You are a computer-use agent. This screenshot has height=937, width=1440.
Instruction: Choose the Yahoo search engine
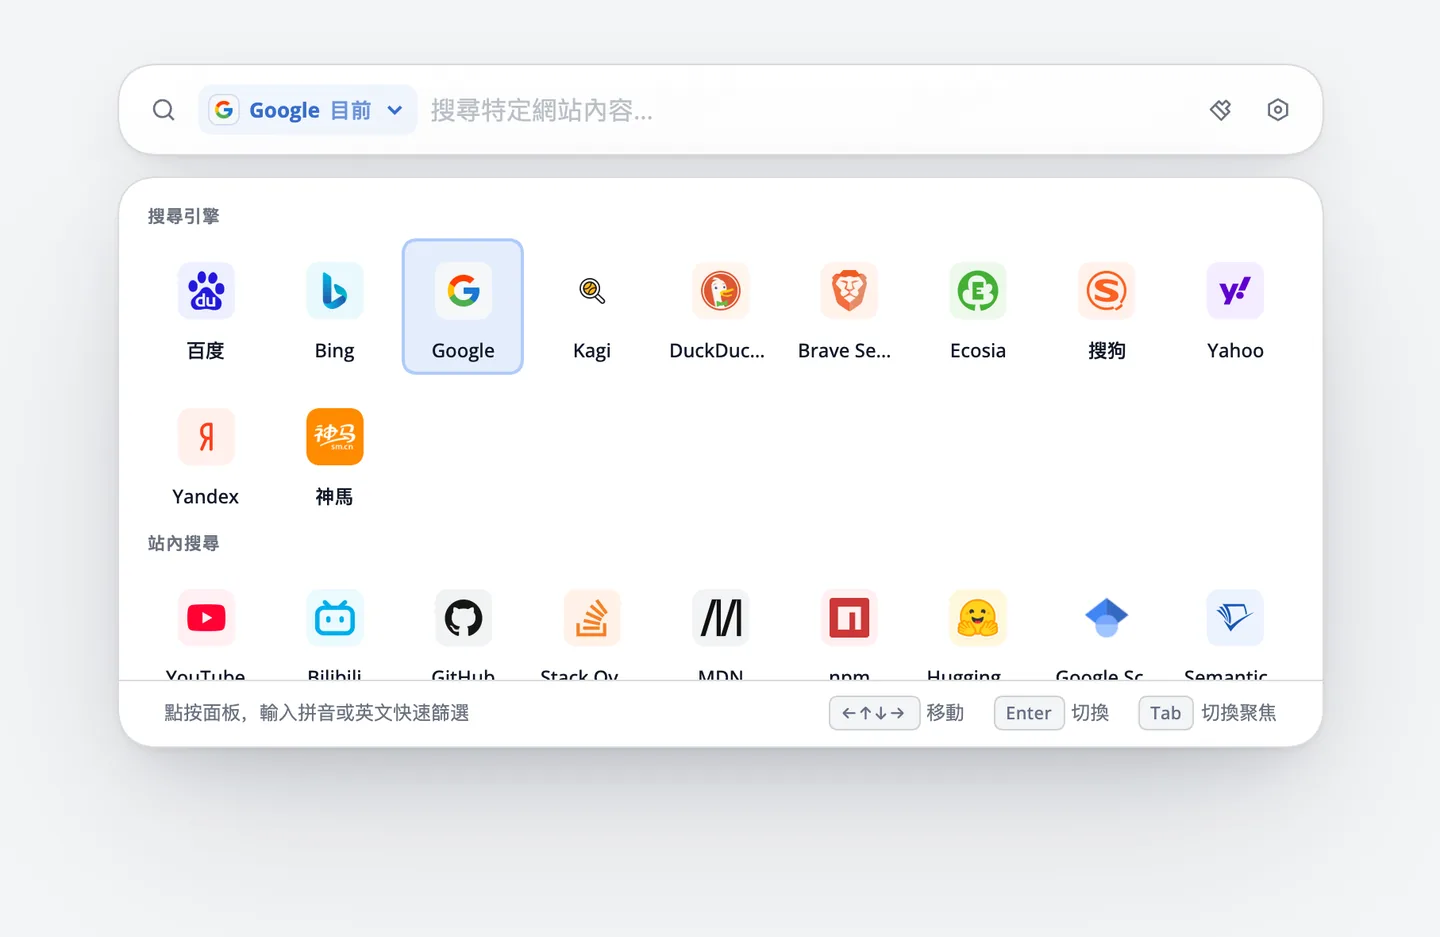tap(1235, 307)
